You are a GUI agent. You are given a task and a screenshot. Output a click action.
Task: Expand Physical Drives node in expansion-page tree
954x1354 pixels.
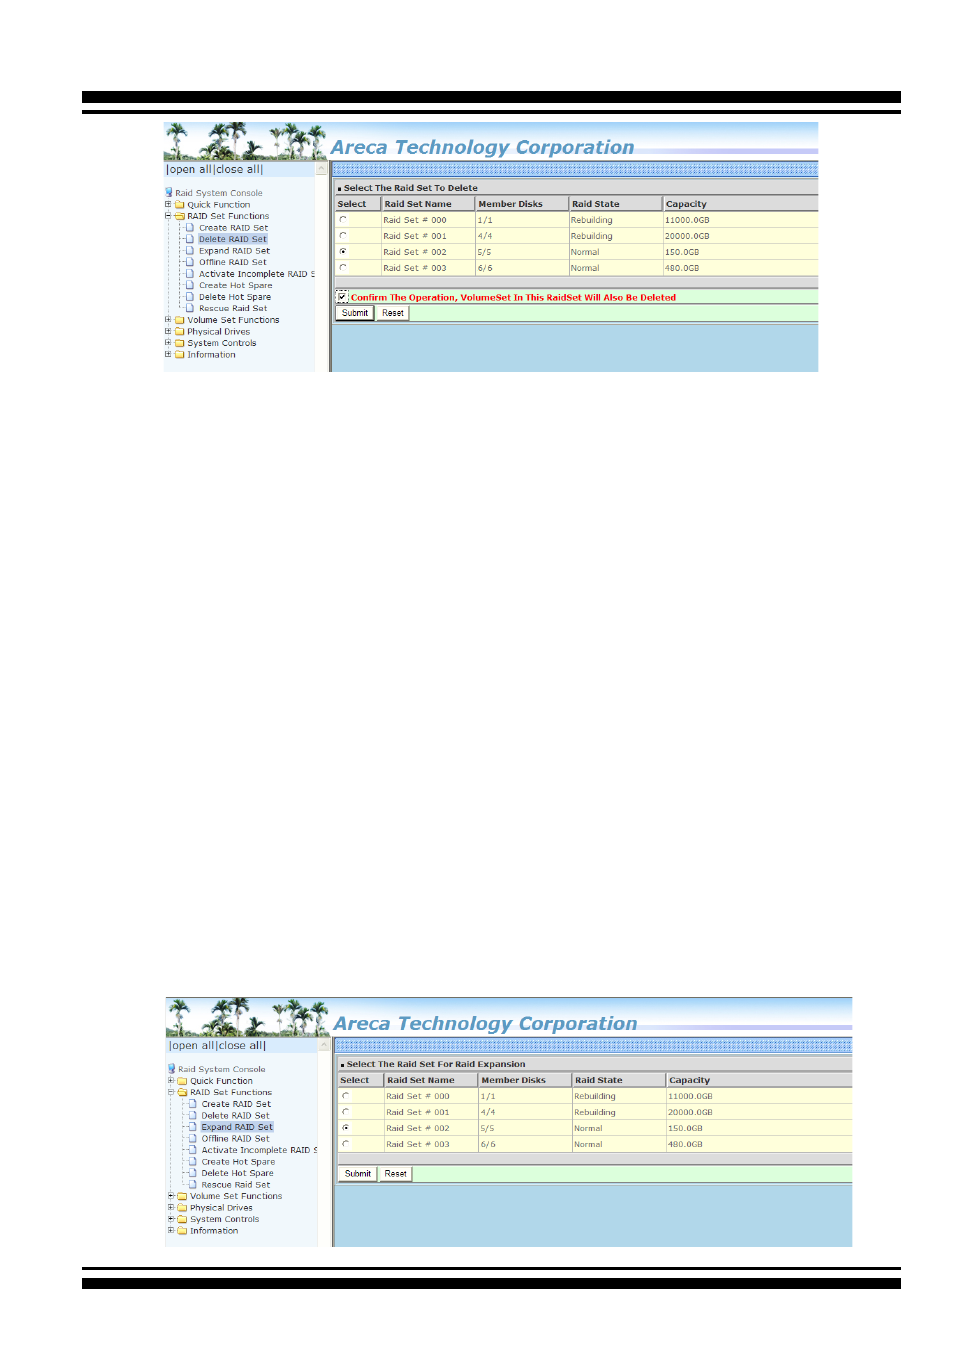[171, 1207]
